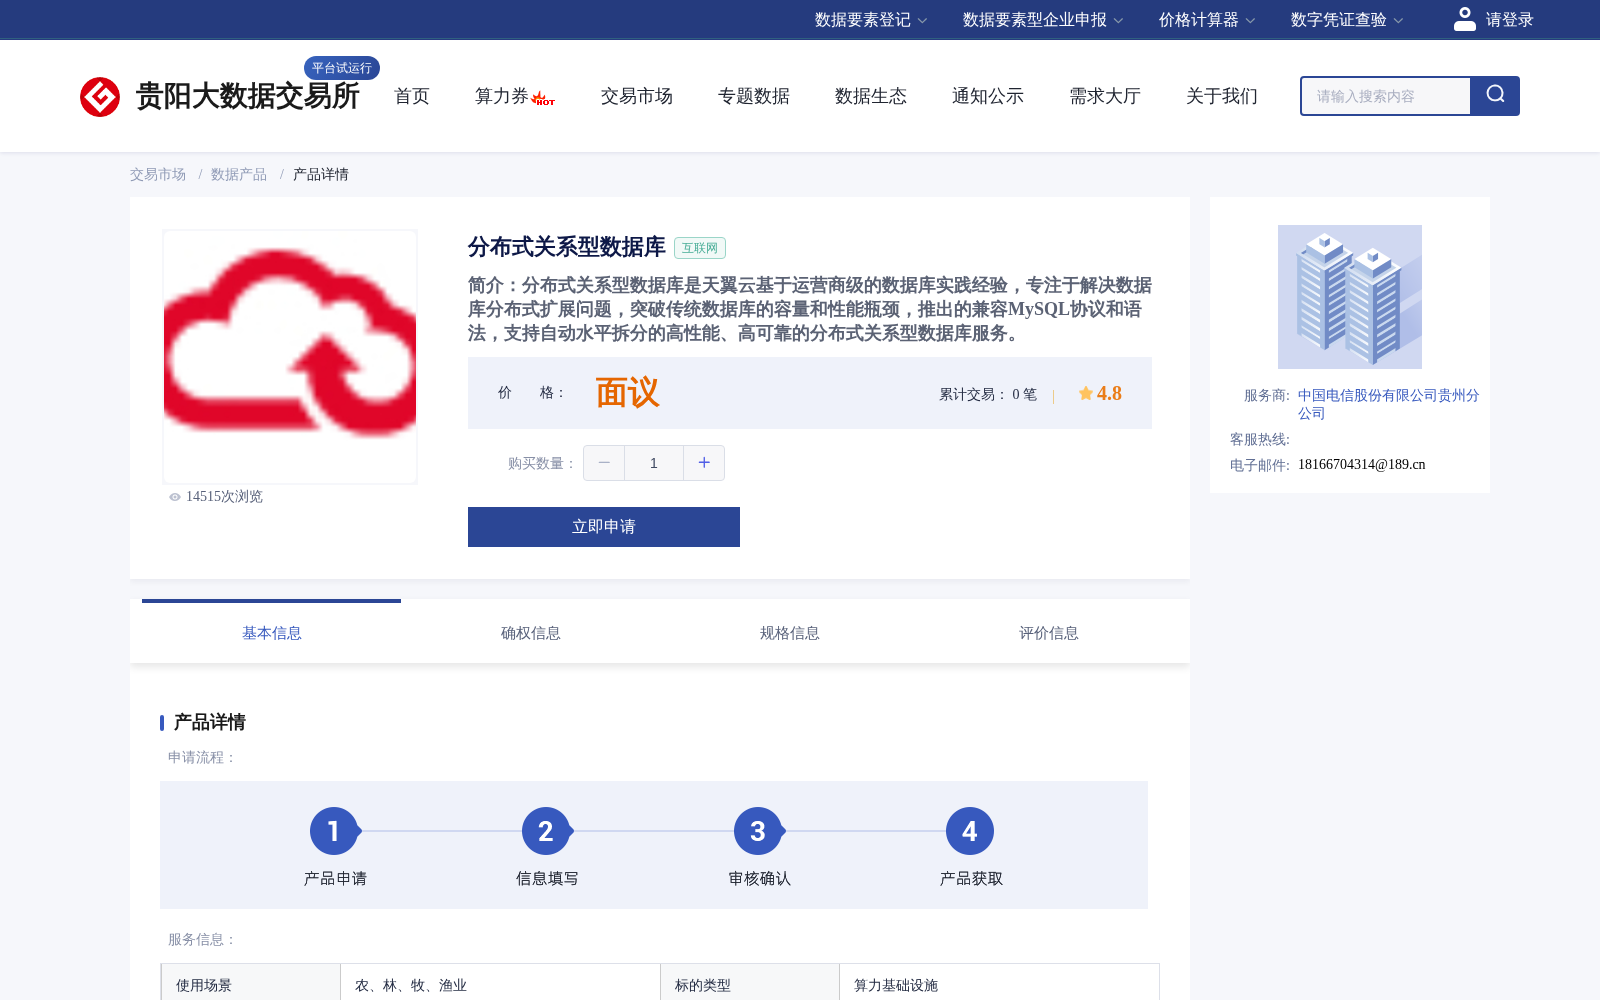Go to 首页 in main navigation
Image resolution: width=1600 pixels, height=1000 pixels.
(x=412, y=96)
